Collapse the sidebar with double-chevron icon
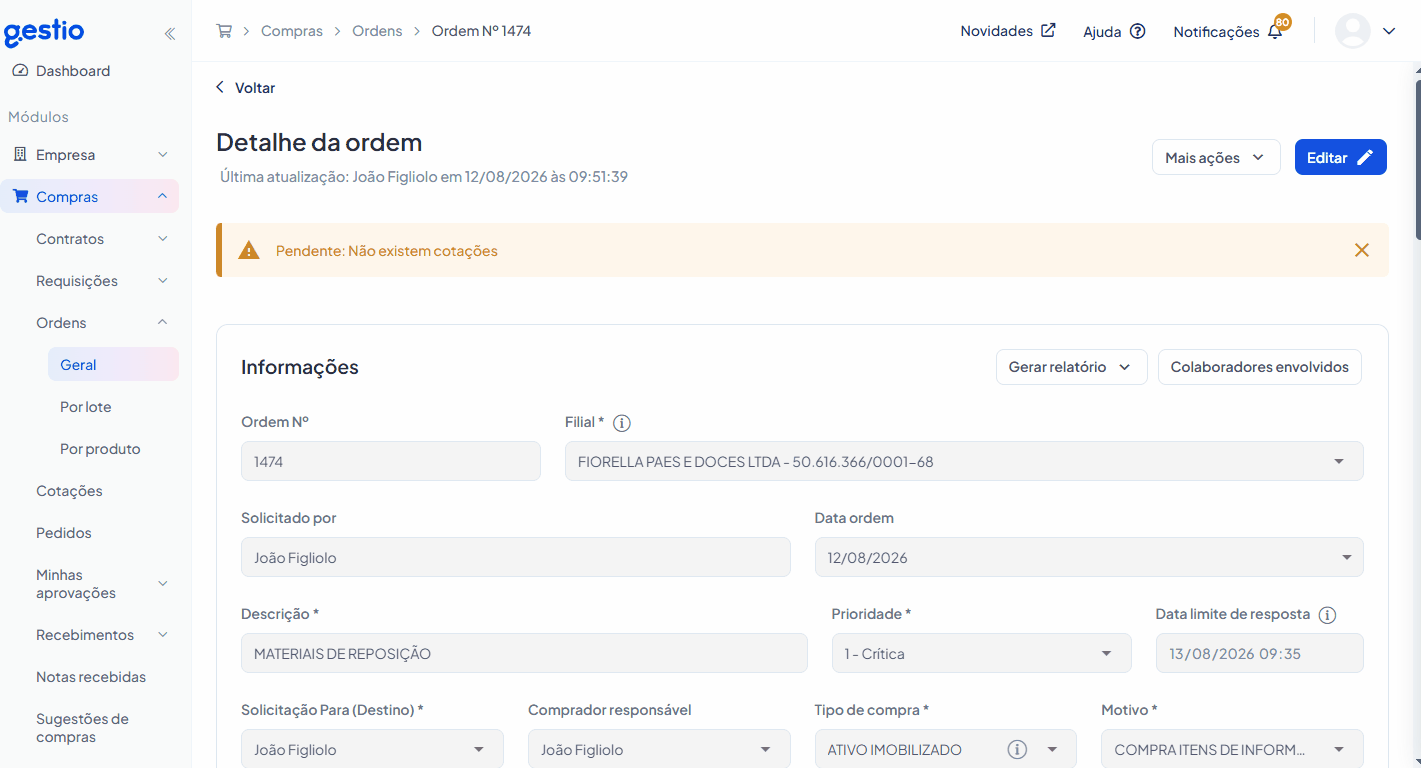The height and width of the screenshot is (768, 1421). coord(170,34)
